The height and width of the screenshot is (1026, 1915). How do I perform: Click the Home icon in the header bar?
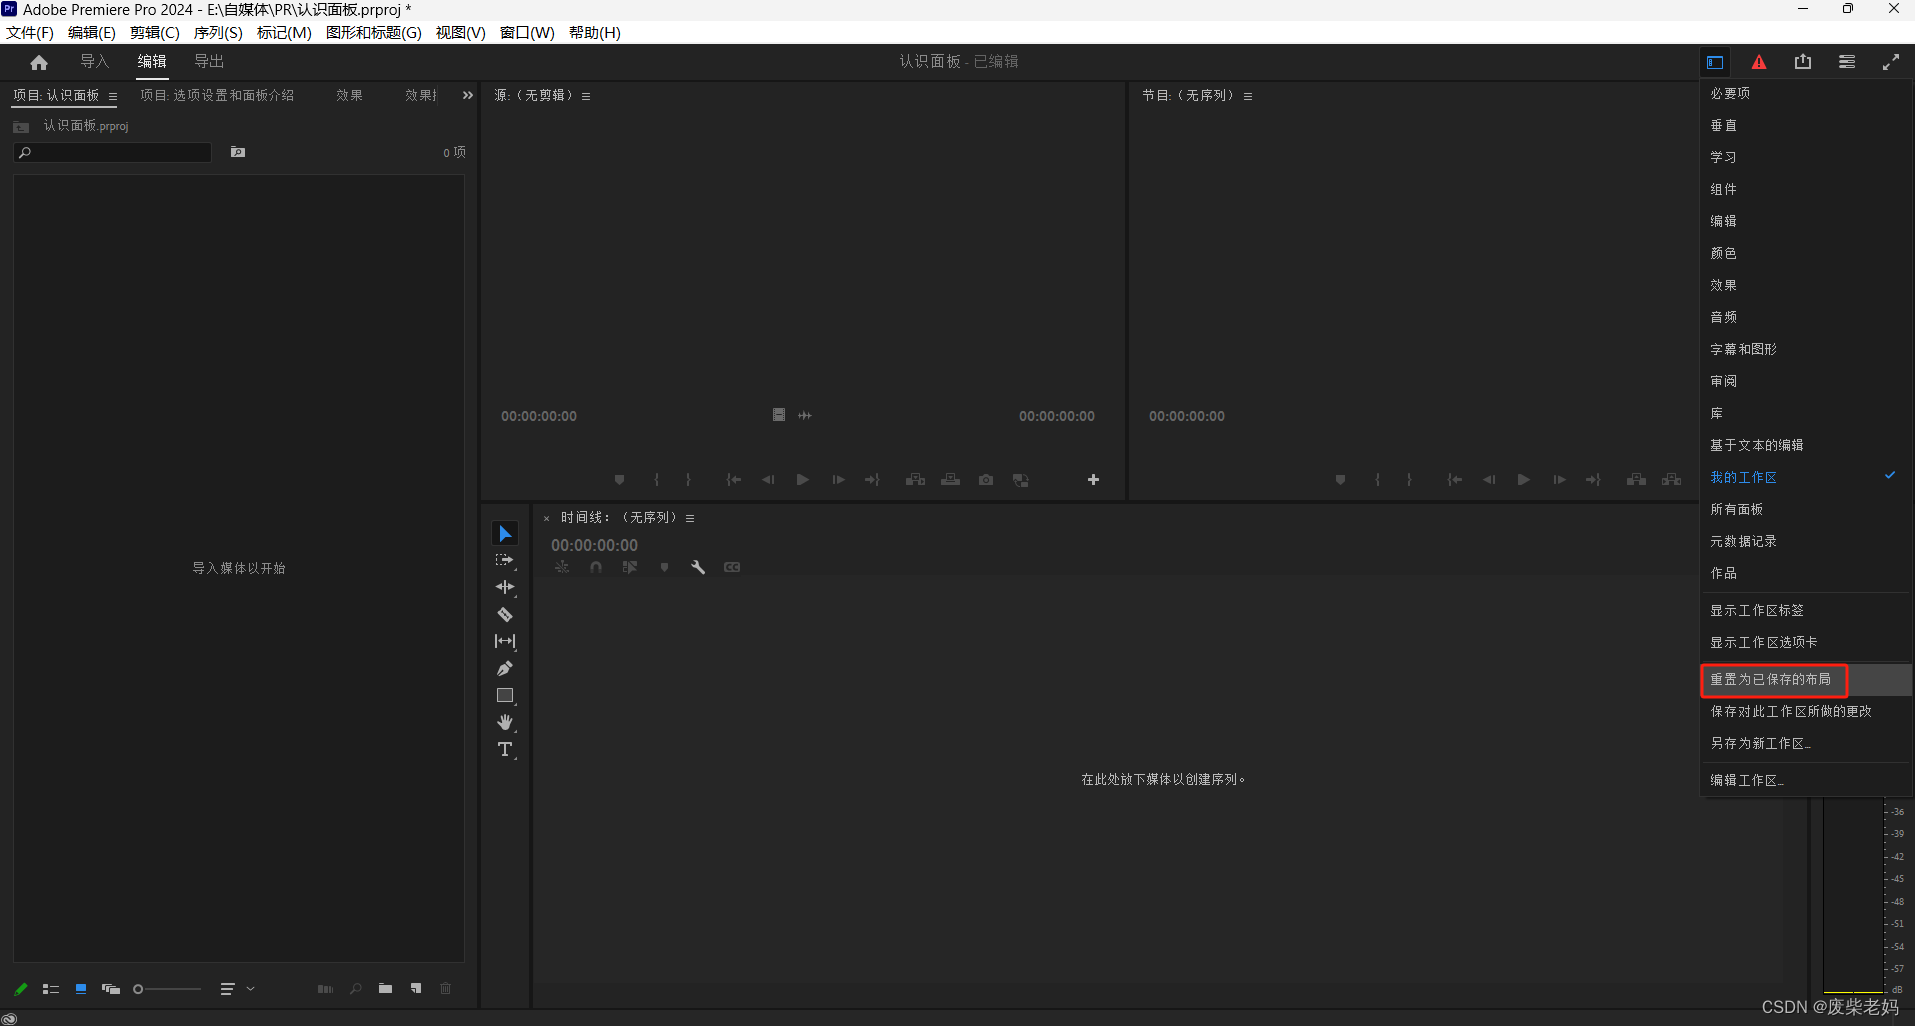pyautogui.click(x=39, y=62)
